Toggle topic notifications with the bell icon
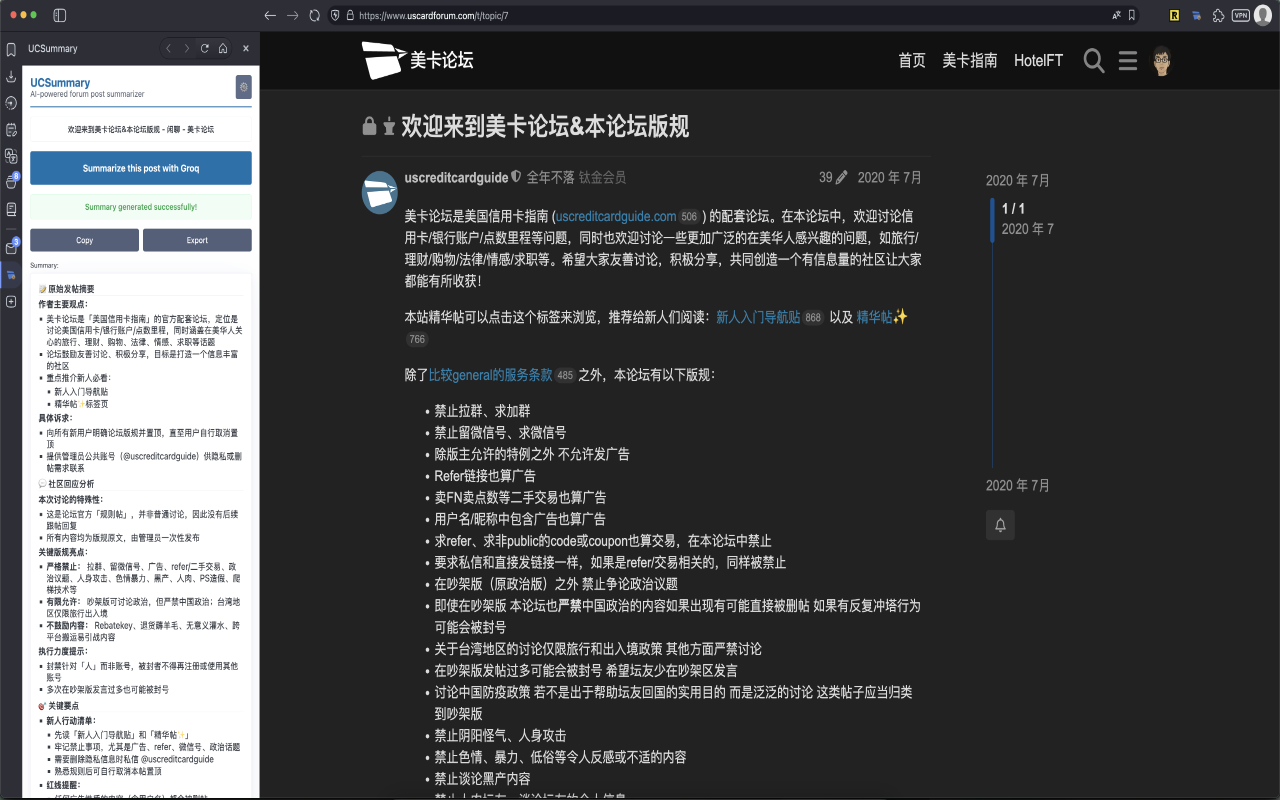The height and width of the screenshot is (800, 1280). pyautogui.click(x=999, y=524)
